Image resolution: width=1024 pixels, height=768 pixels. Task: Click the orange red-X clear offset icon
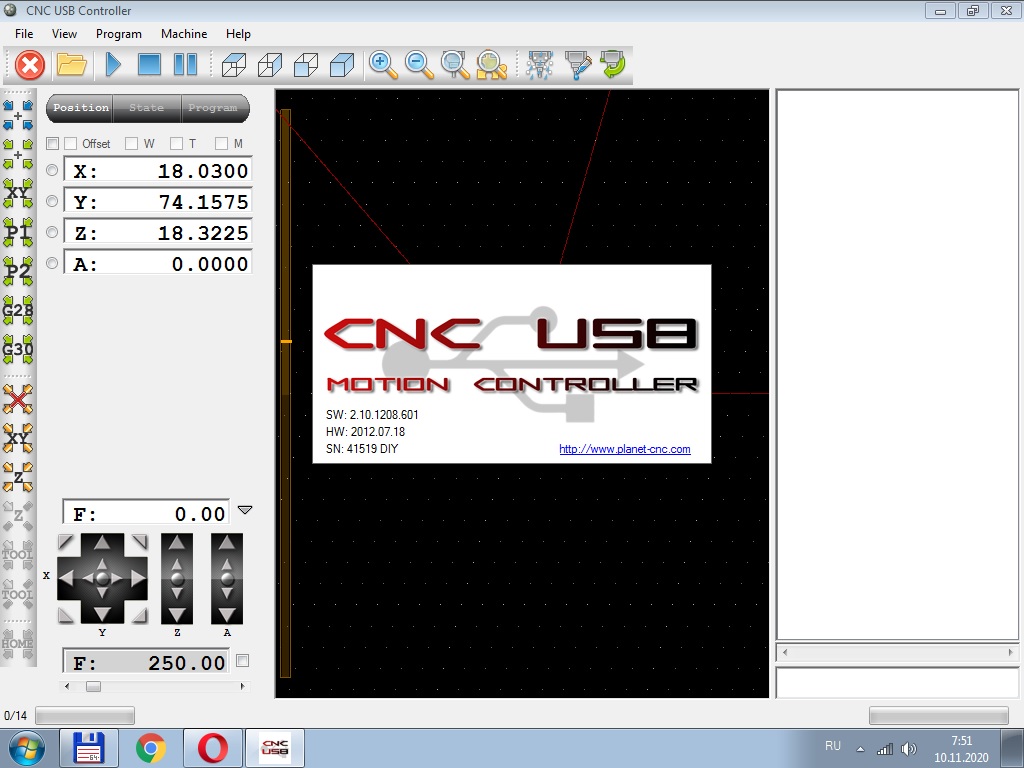[x=18, y=400]
